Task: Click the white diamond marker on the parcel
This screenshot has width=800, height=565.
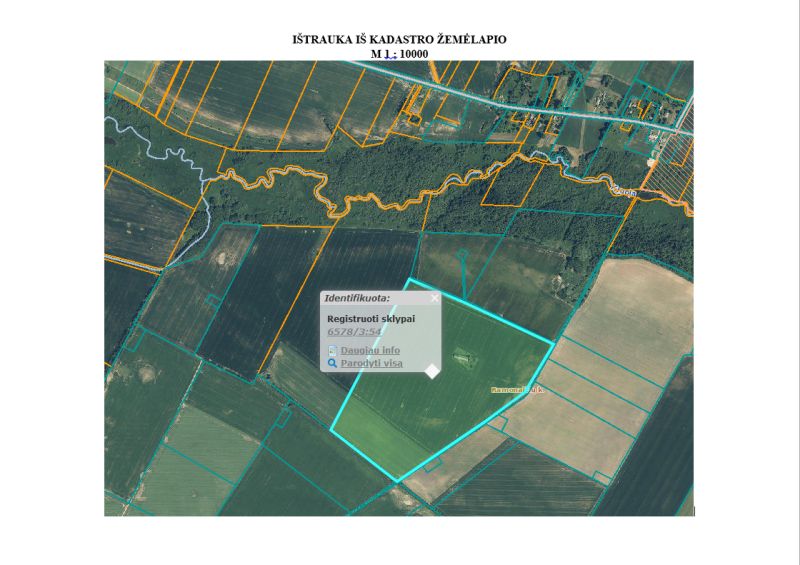Action: [x=432, y=372]
